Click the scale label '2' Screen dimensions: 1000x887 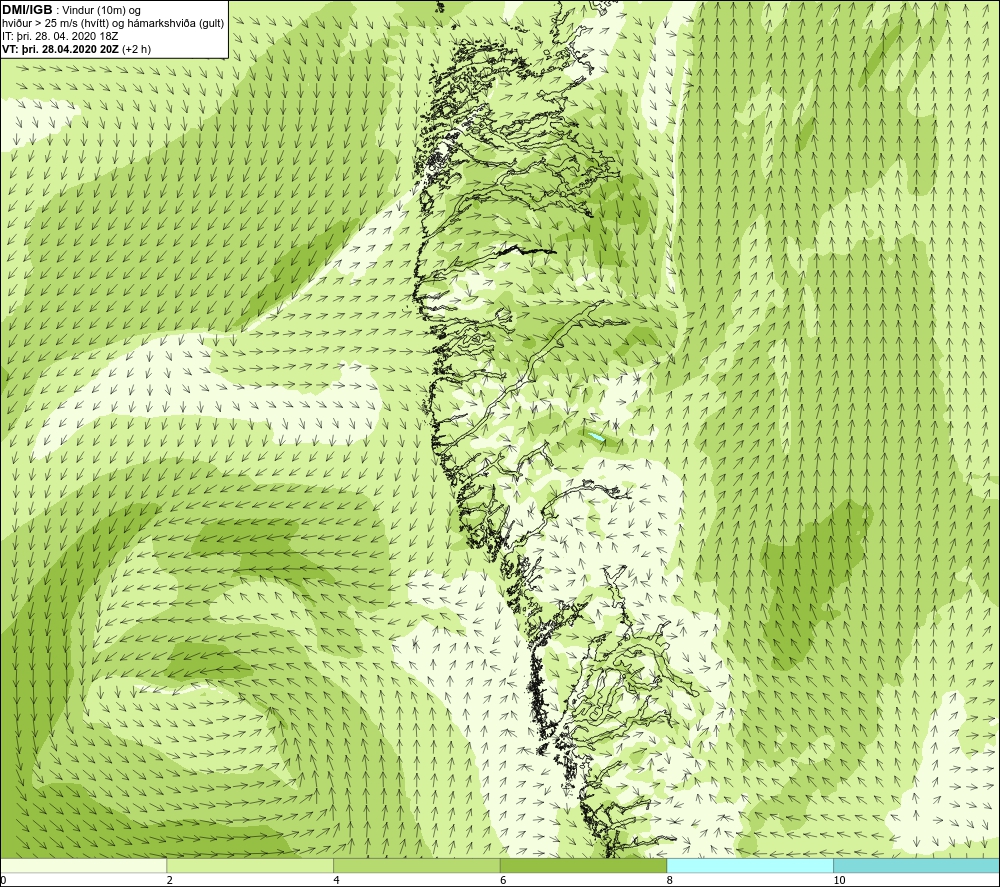pyautogui.click(x=170, y=880)
